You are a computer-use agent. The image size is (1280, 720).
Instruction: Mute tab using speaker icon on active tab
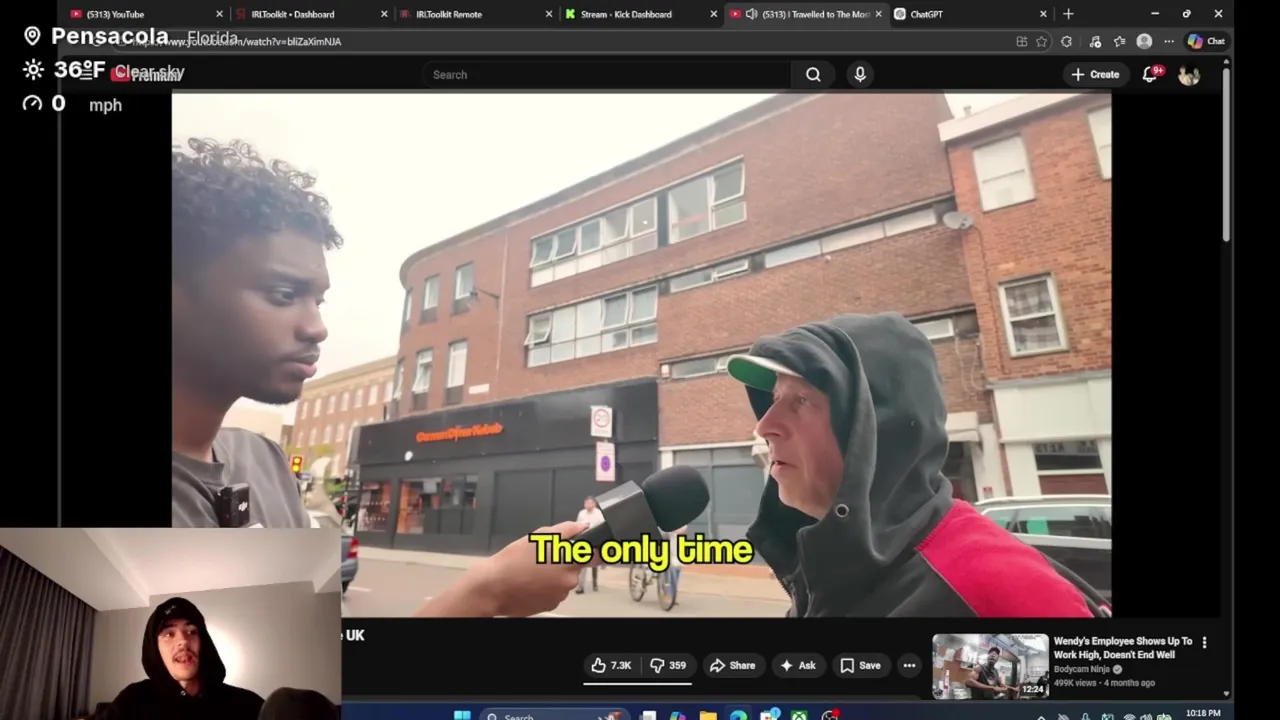coord(751,14)
